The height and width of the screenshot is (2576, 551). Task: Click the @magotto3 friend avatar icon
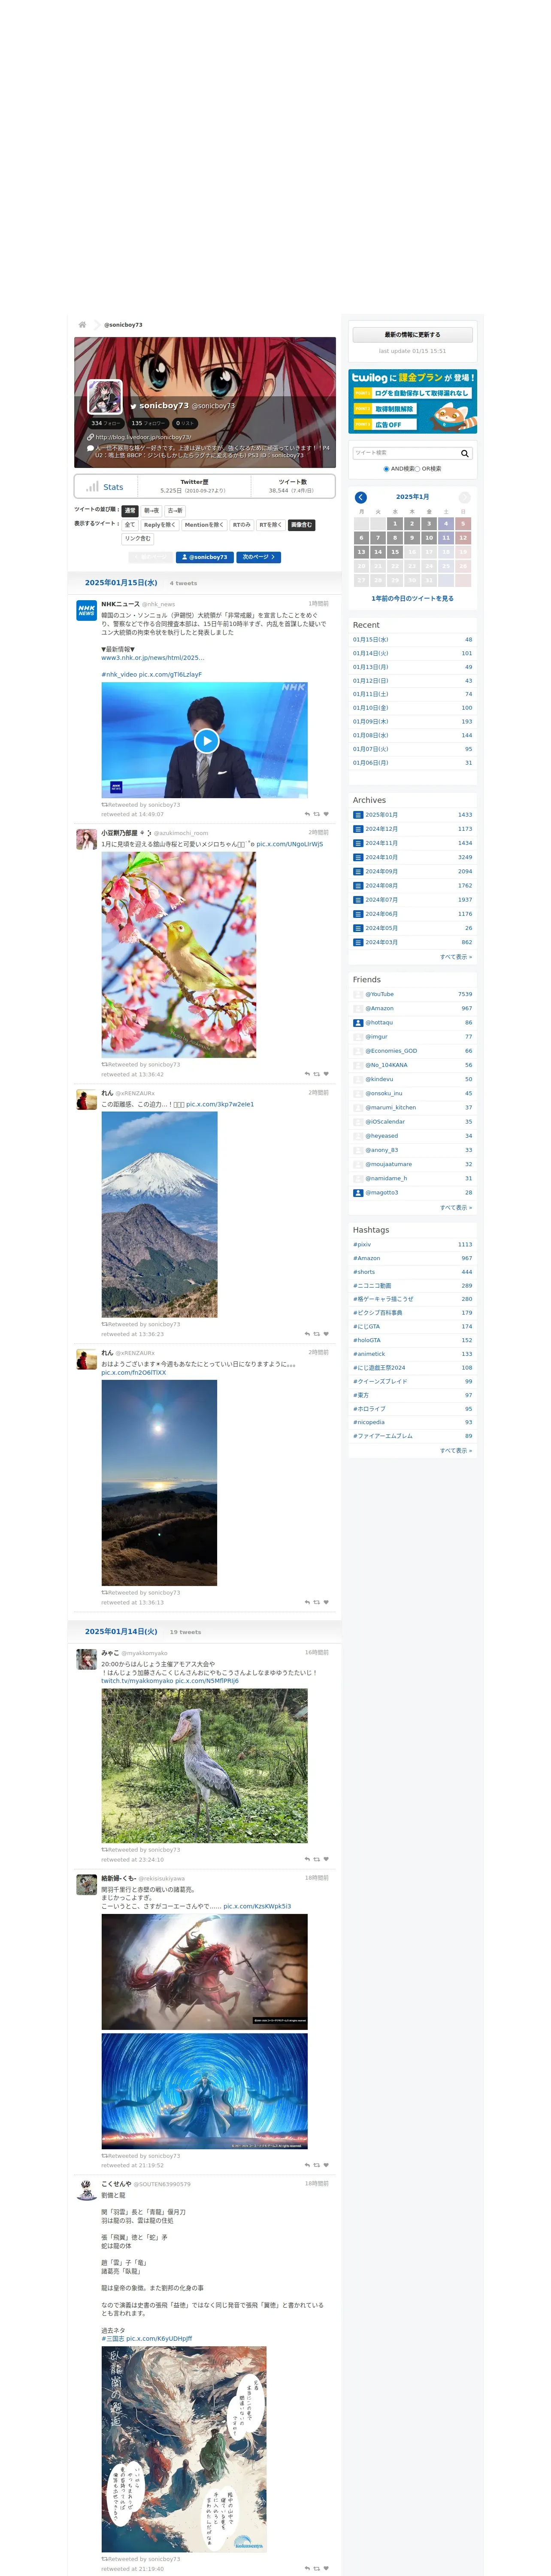(x=358, y=1193)
